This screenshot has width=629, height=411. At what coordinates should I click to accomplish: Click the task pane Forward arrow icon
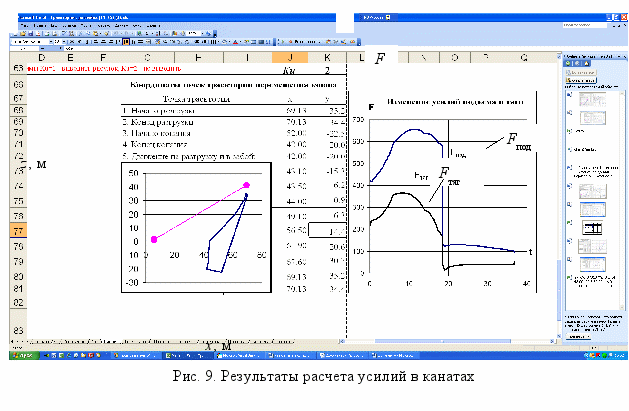tap(577, 63)
